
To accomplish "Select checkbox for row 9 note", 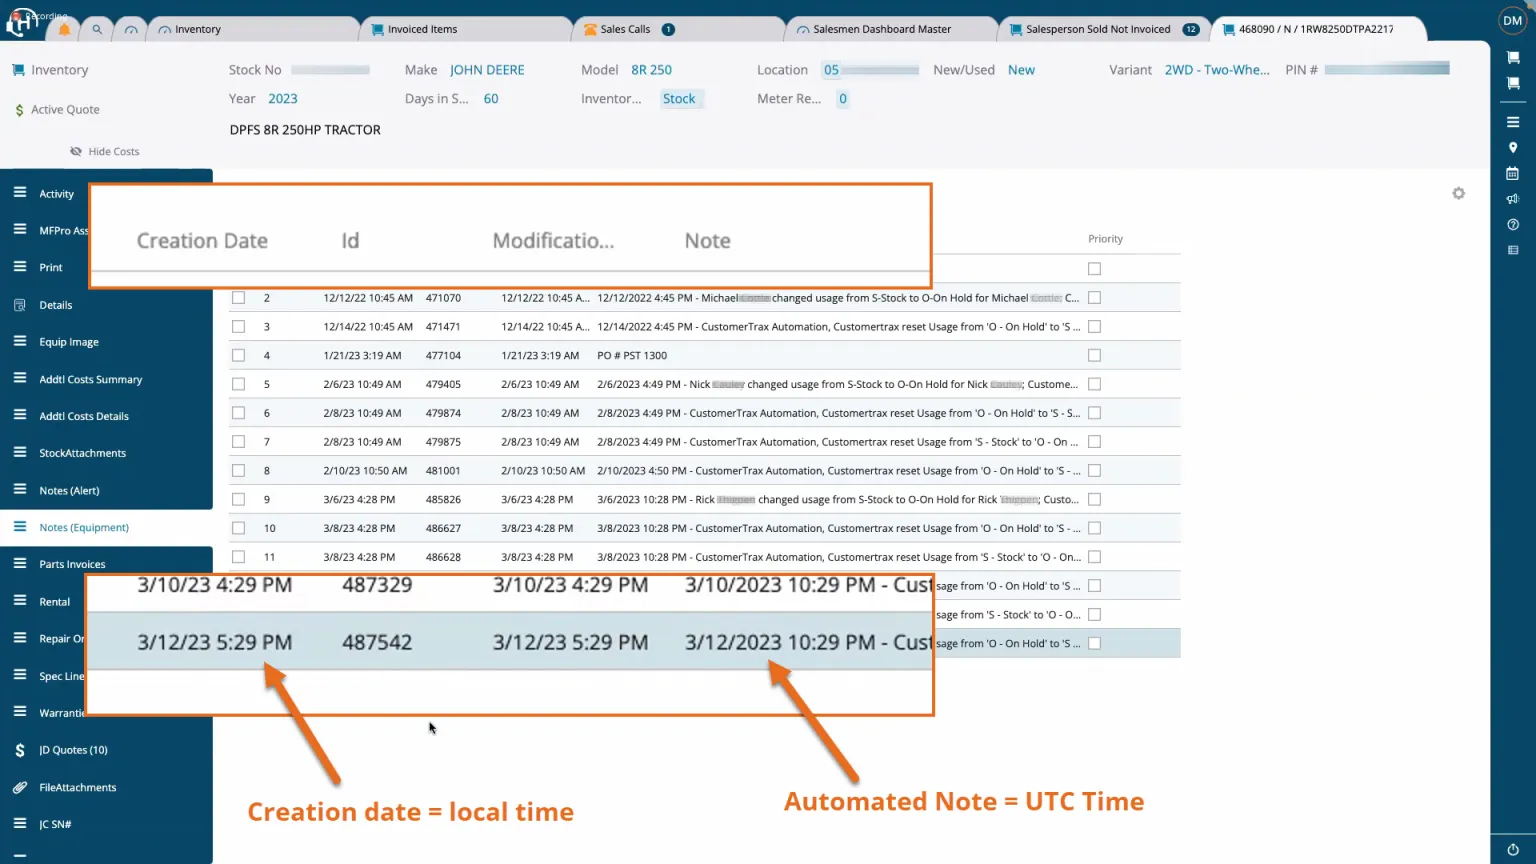I will click(238, 499).
